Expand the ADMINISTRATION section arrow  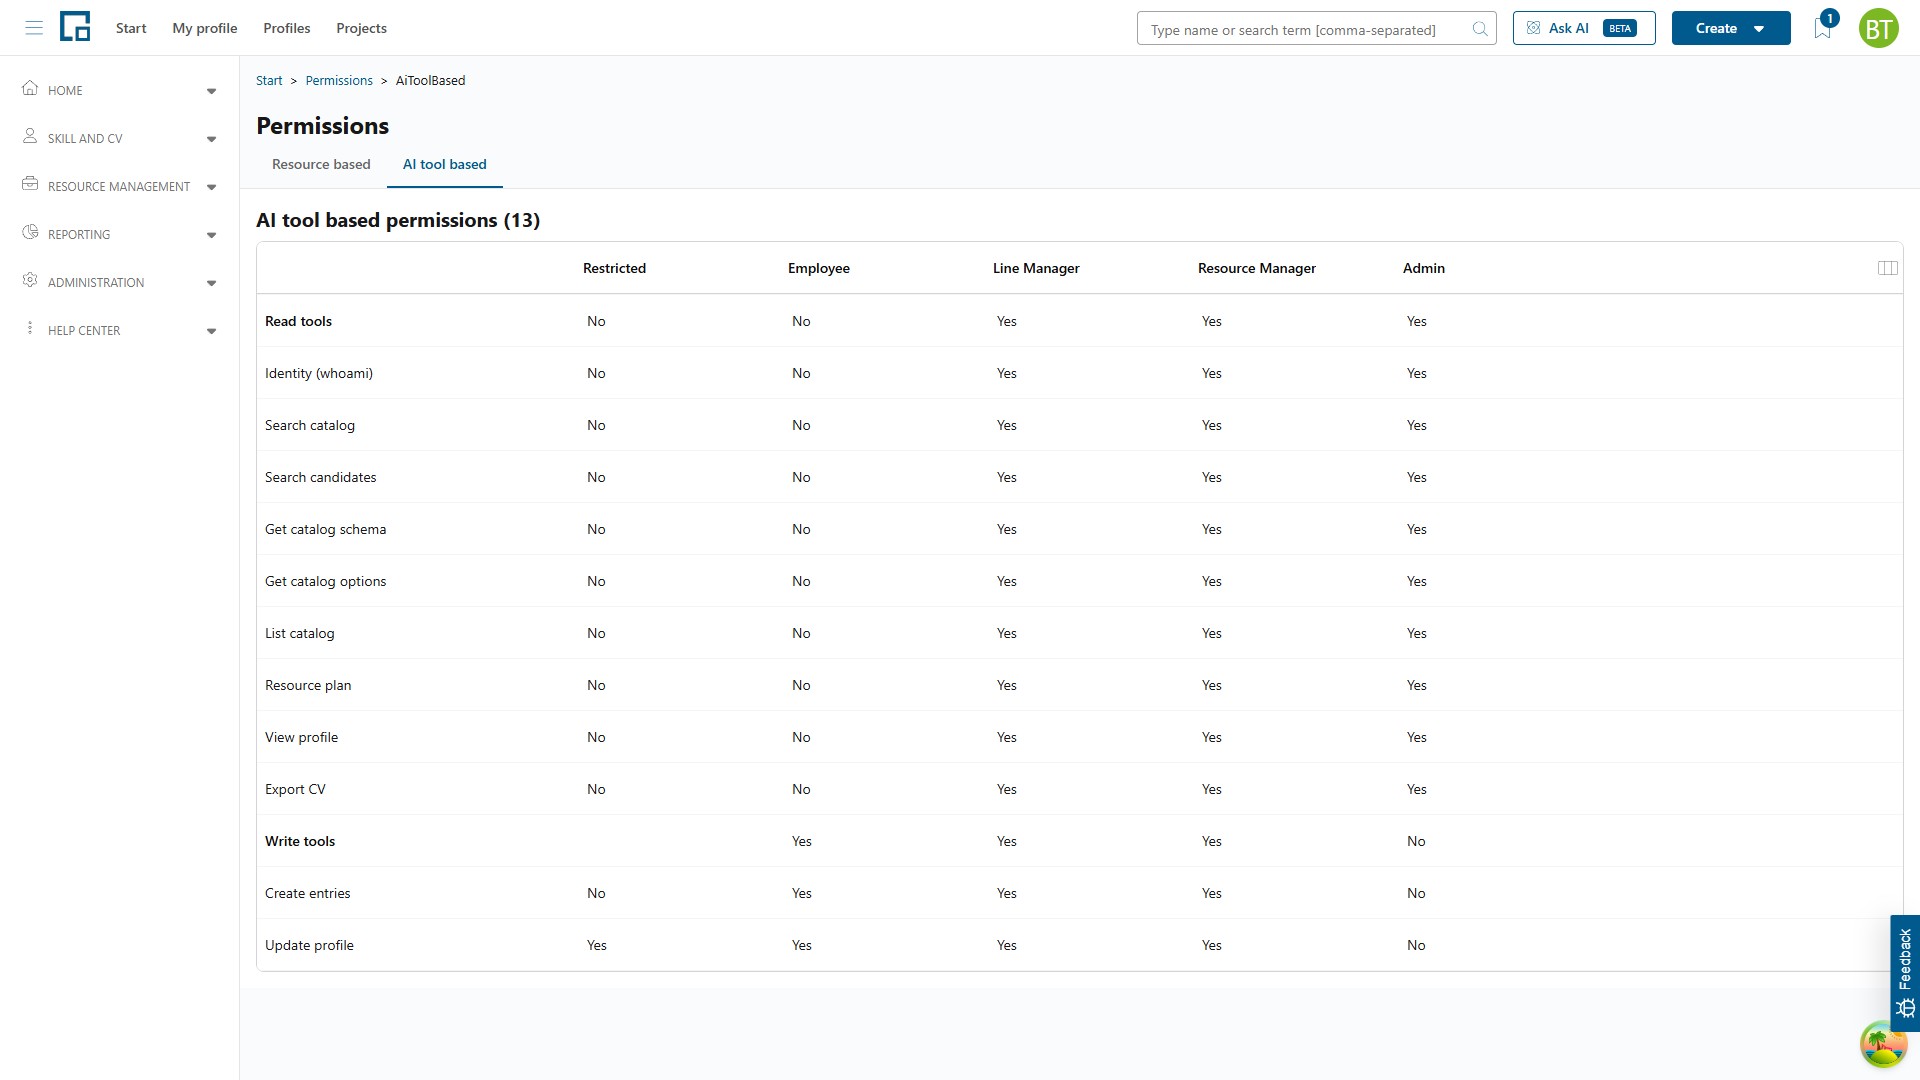[x=211, y=283]
